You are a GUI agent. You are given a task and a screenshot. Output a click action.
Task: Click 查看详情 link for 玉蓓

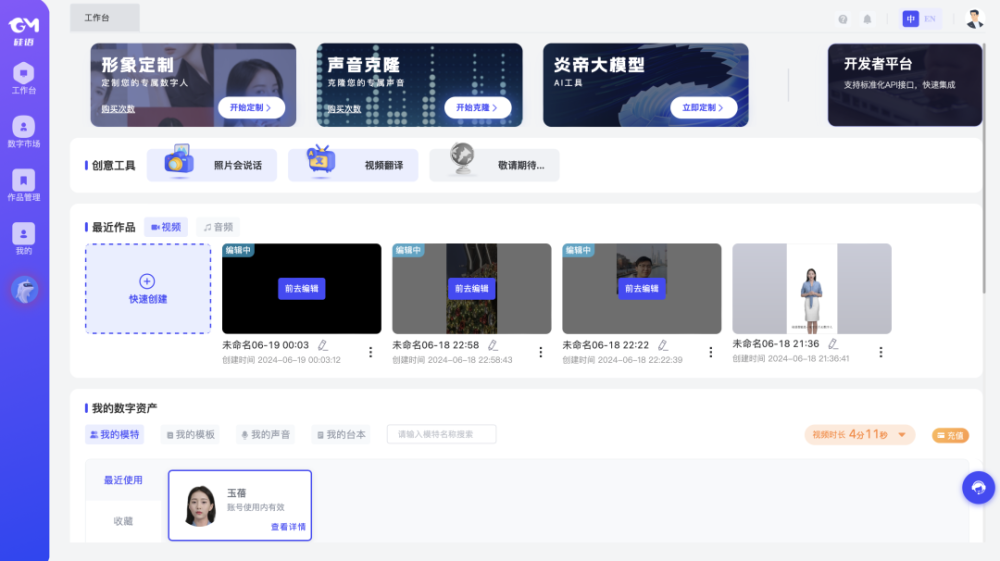(288, 527)
